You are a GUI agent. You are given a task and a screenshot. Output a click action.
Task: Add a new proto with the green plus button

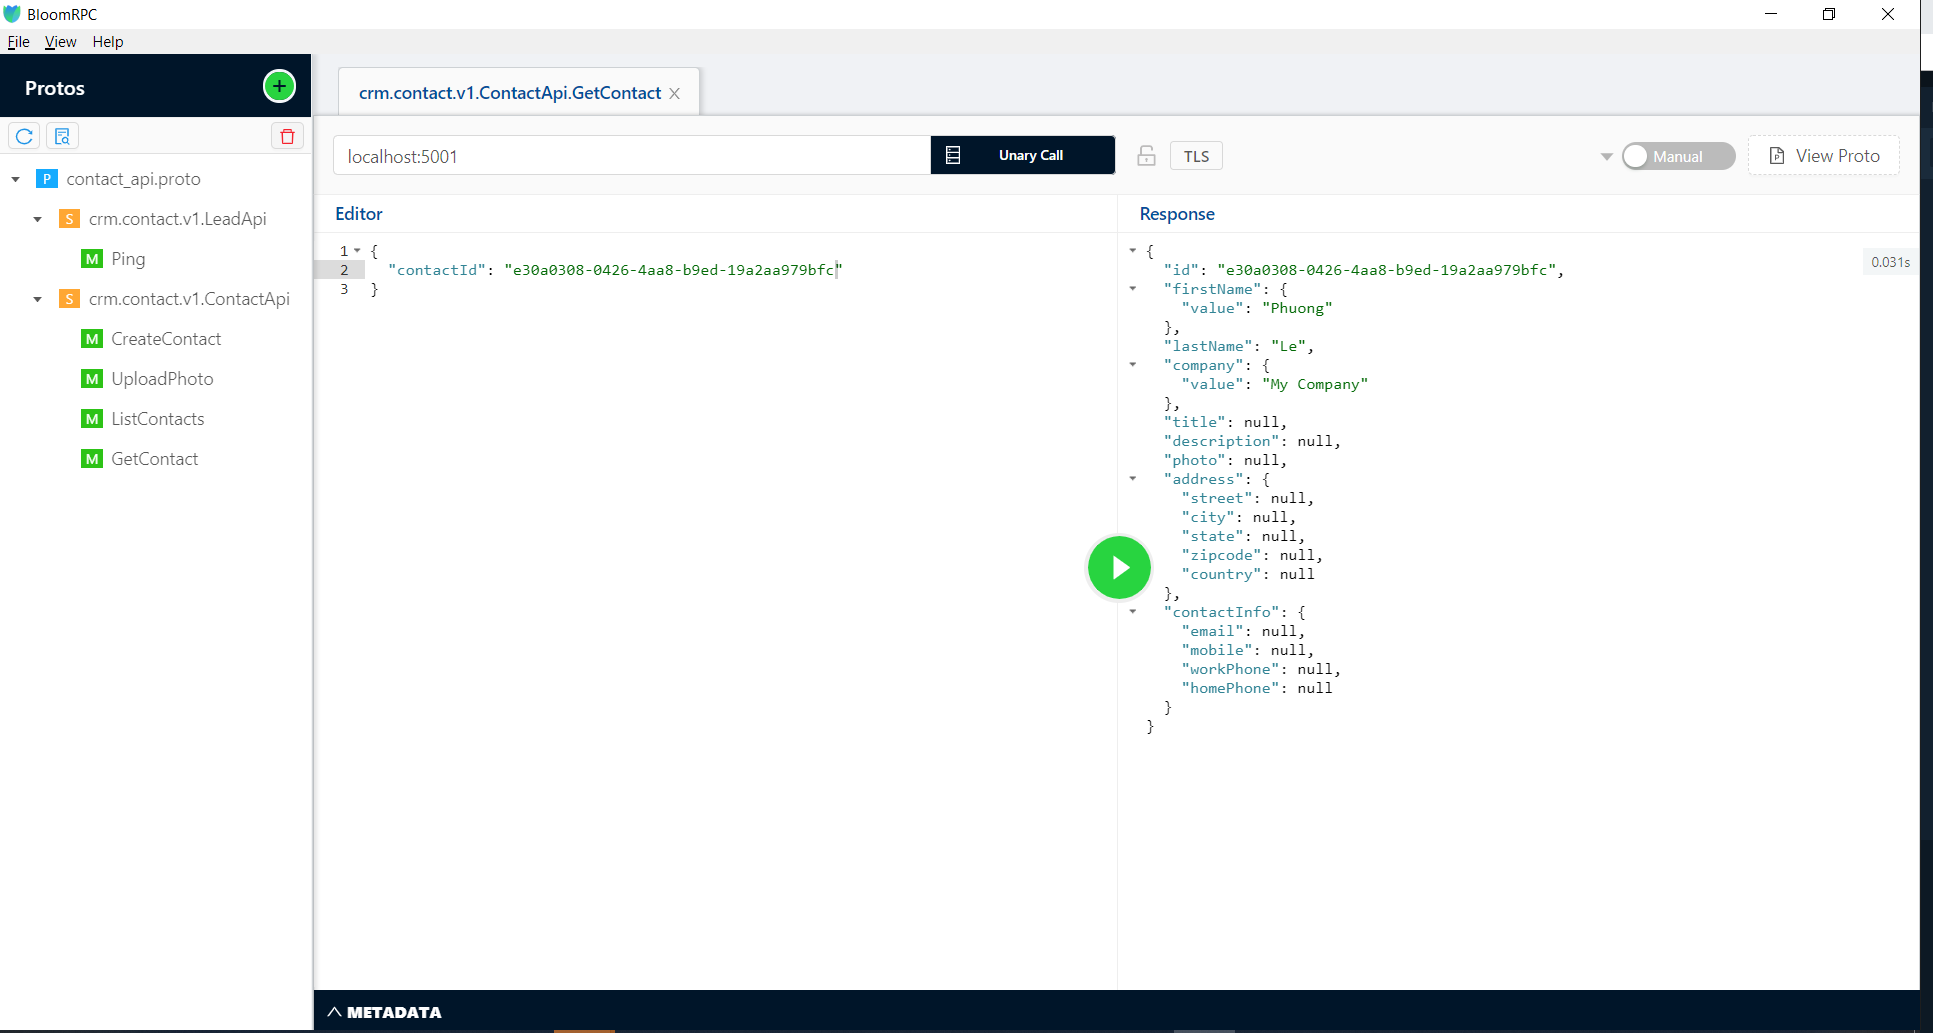pos(279,86)
